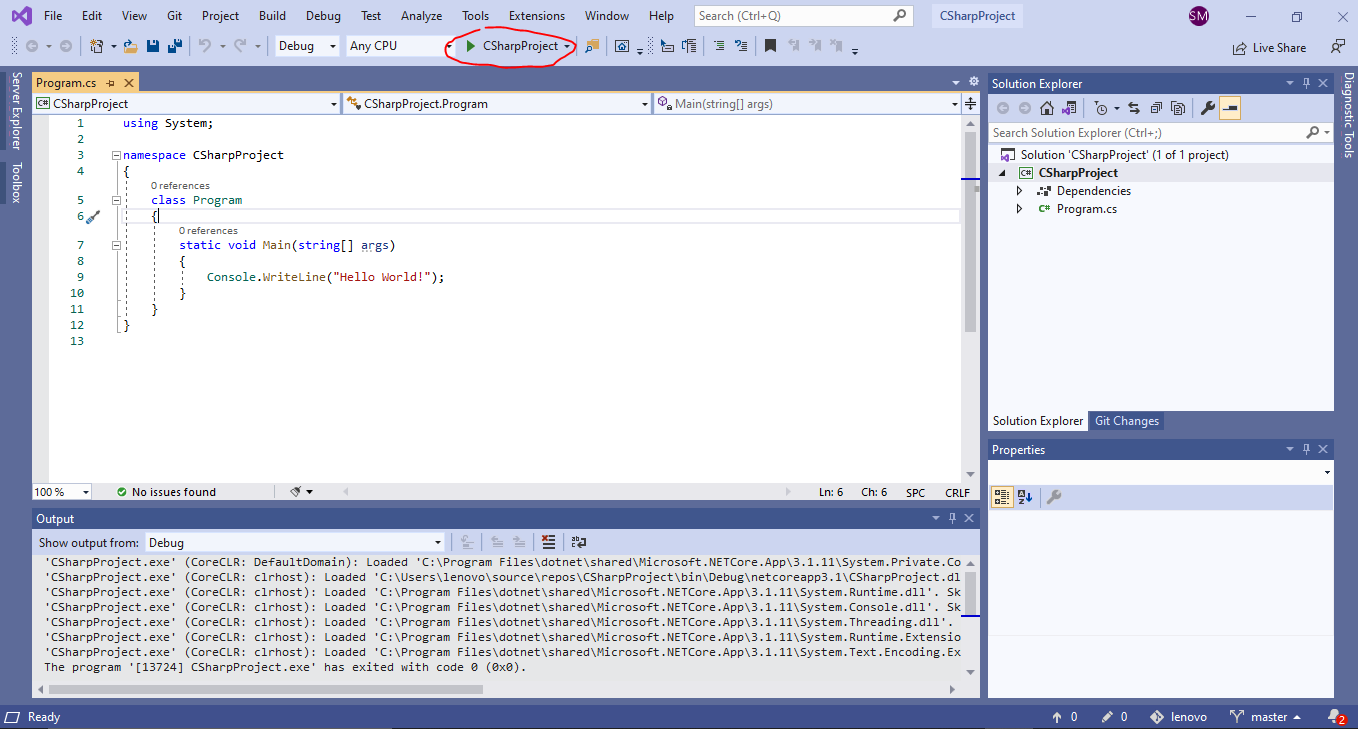Click the notifications bell in status bar

tap(1336, 717)
